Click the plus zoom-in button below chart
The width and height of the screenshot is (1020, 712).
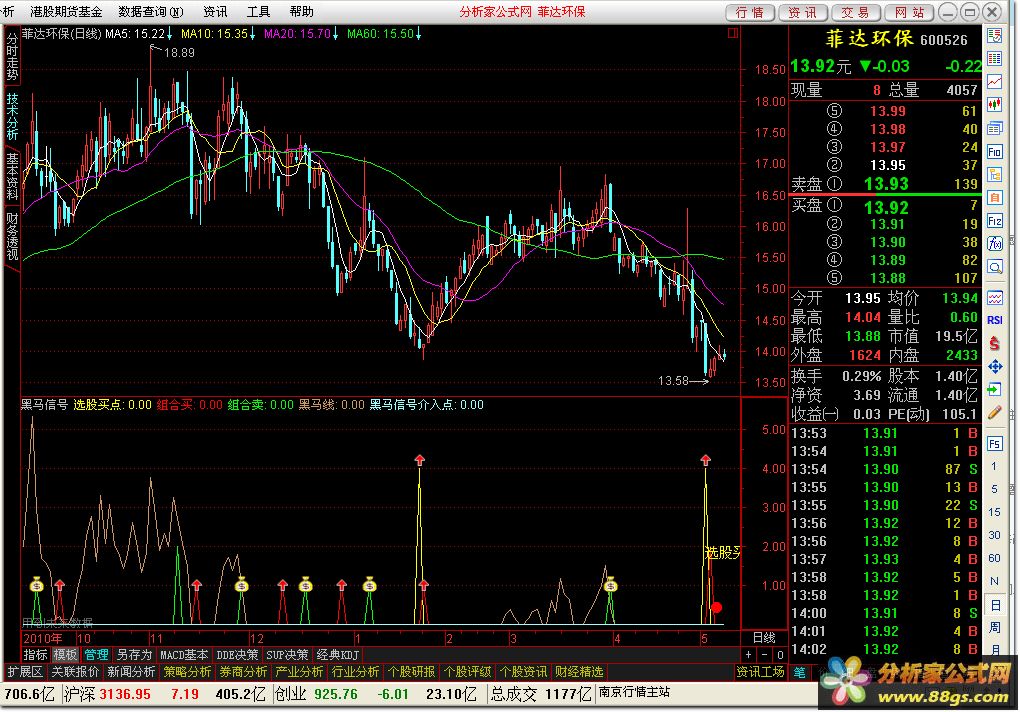click(x=749, y=655)
